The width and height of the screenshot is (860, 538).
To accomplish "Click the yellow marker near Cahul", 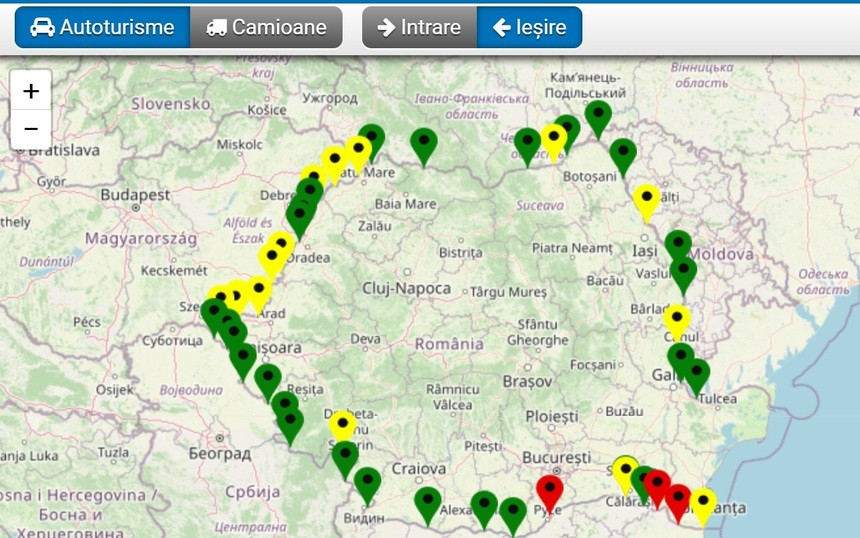I will coord(677,319).
